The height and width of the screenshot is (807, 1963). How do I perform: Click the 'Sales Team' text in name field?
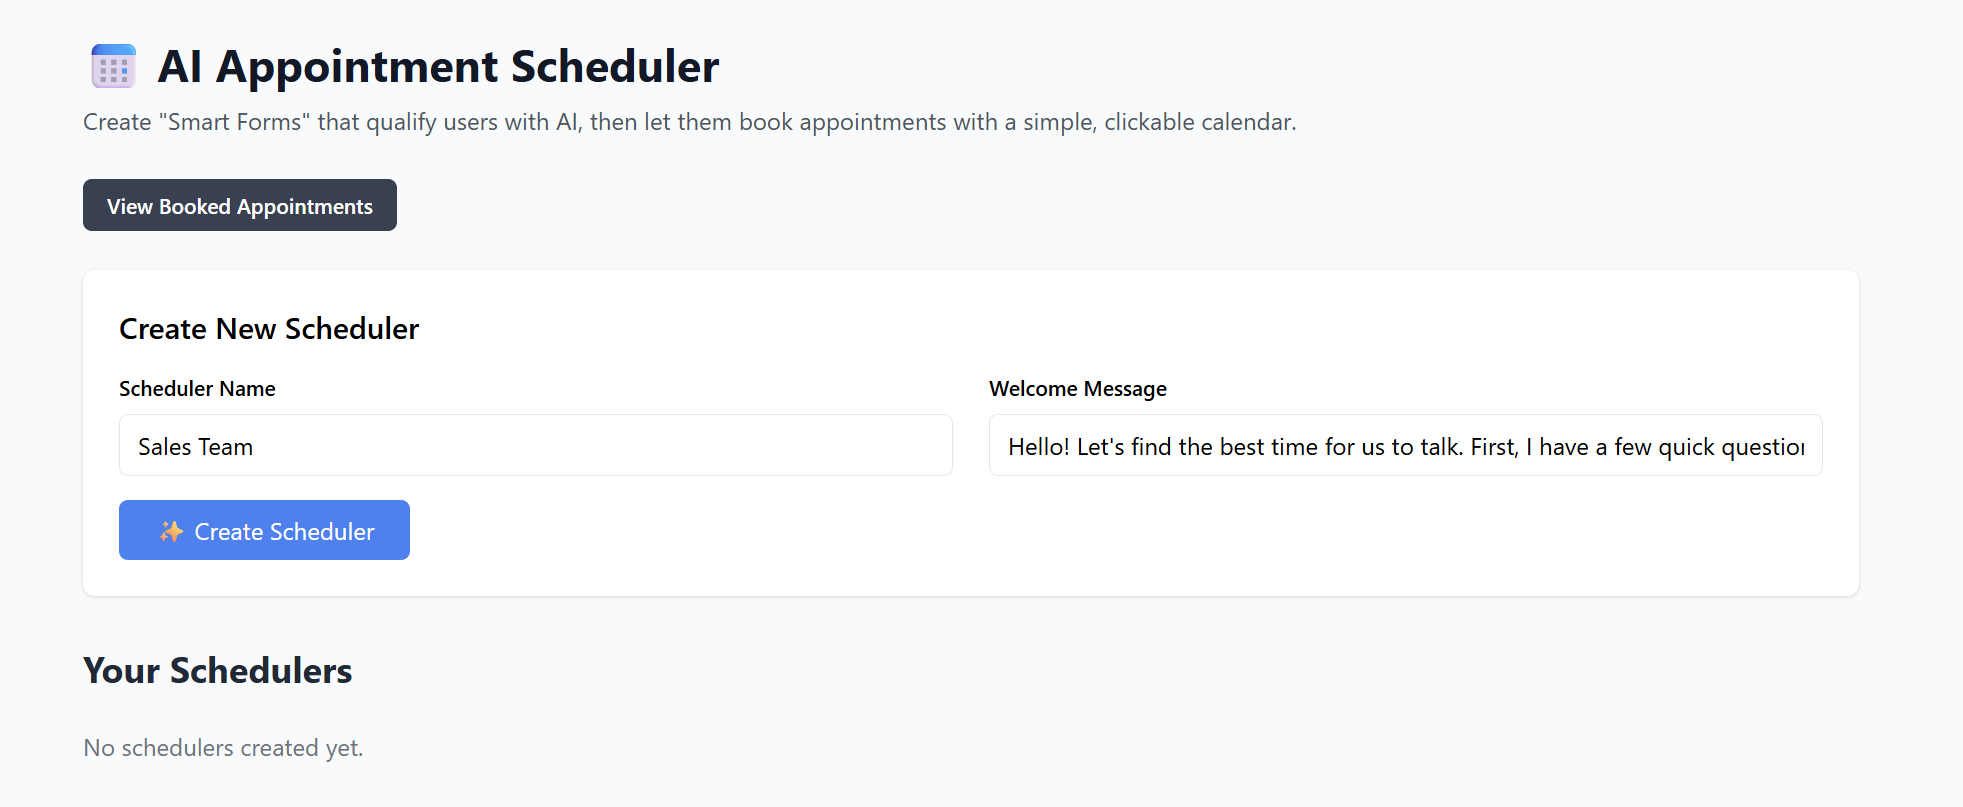(196, 447)
